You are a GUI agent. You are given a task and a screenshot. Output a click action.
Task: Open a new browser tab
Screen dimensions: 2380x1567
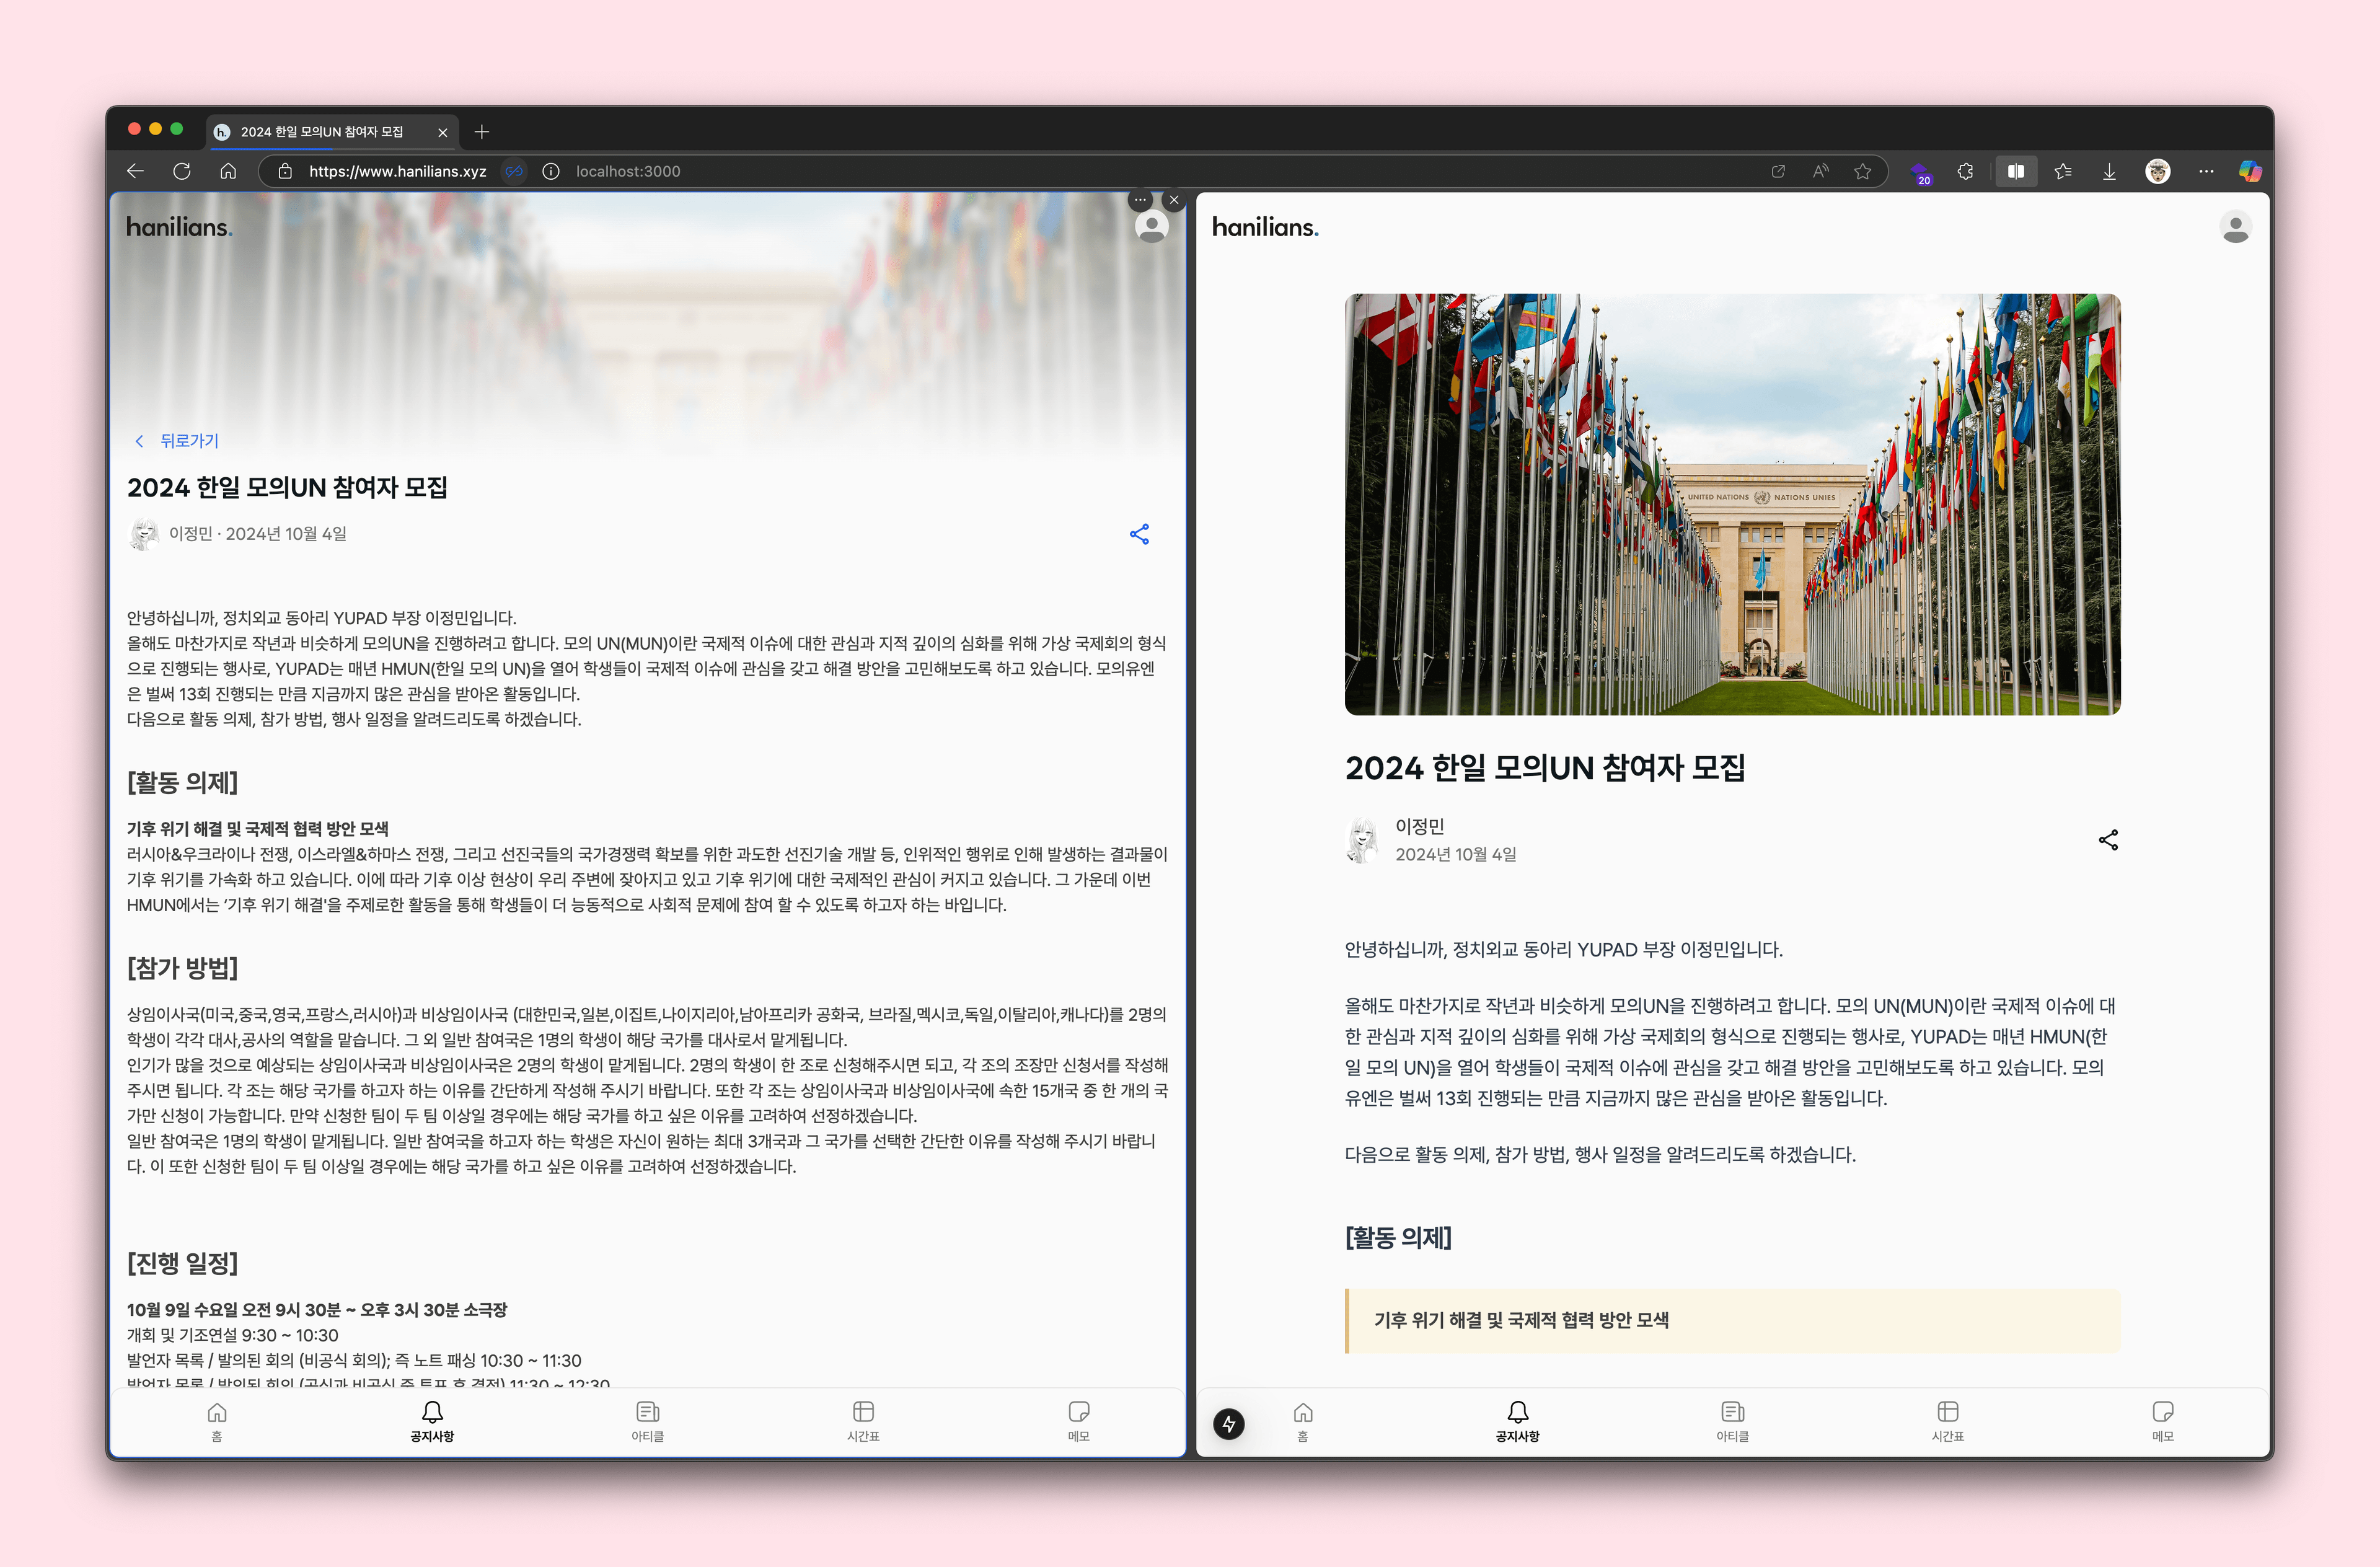[482, 131]
